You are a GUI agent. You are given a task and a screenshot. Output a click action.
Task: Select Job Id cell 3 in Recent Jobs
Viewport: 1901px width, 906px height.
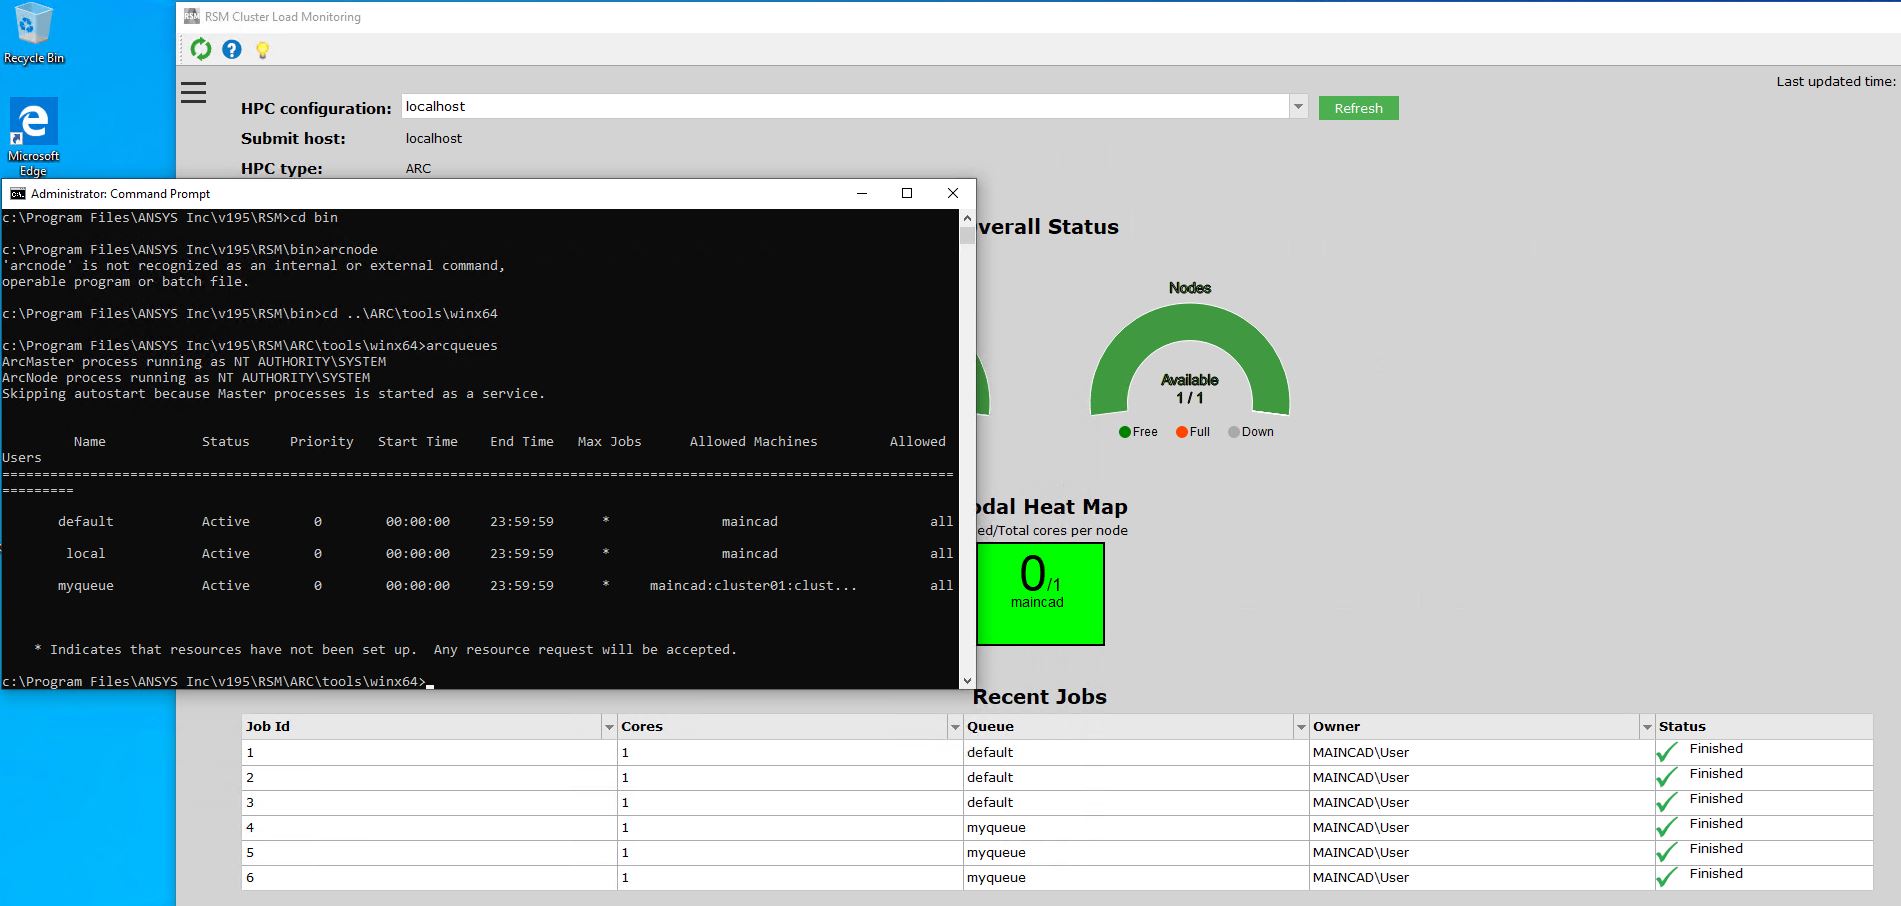429,802
